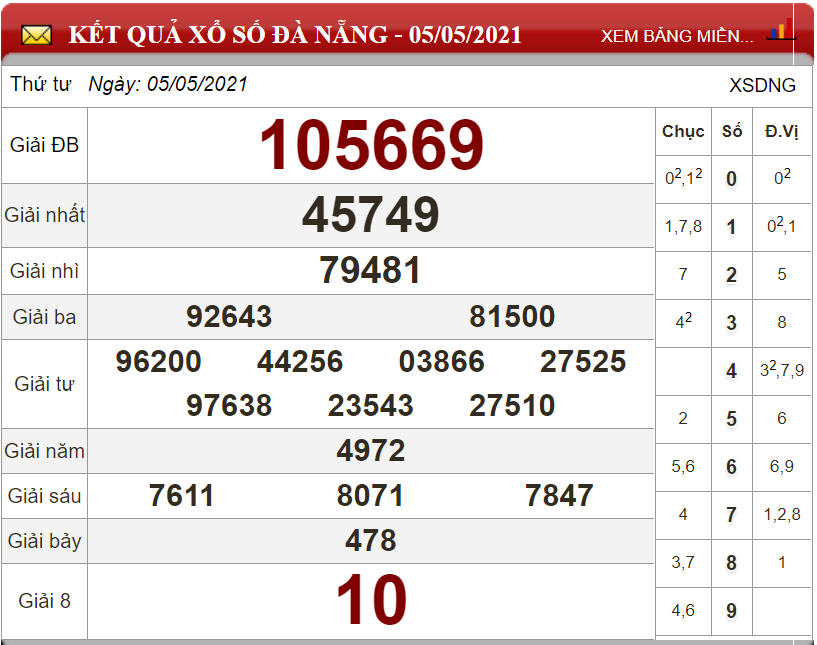The height and width of the screenshot is (645, 817).
Task: Click the Giải ĐB row label
Action: pyautogui.click(x=44, y=146)
